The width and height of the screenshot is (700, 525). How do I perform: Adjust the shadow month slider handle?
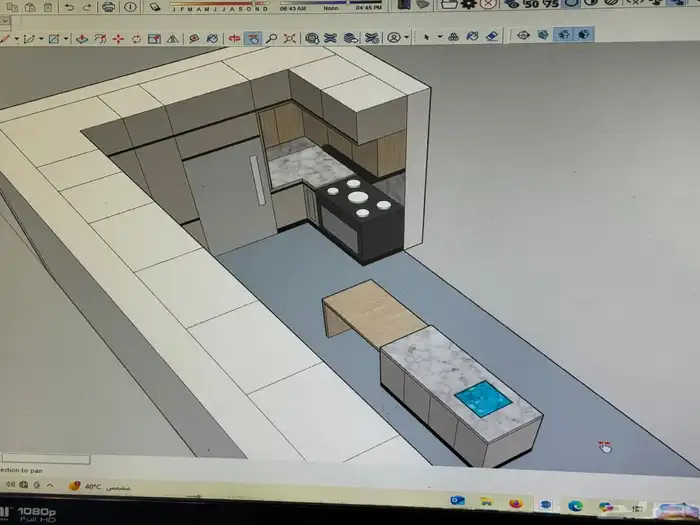(254, 4)
